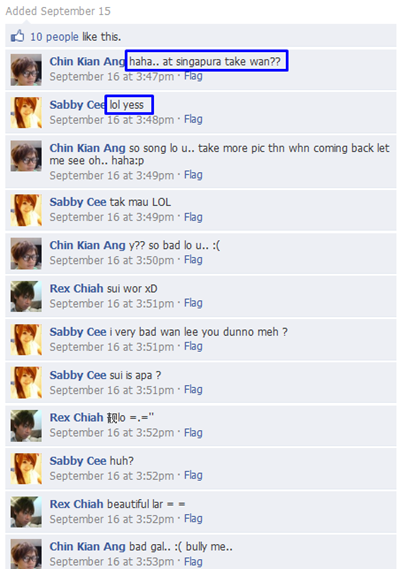
Task: Open Chin Kian Ang's name on 'so song lo u' comment
Action: [x=87, y=148]
